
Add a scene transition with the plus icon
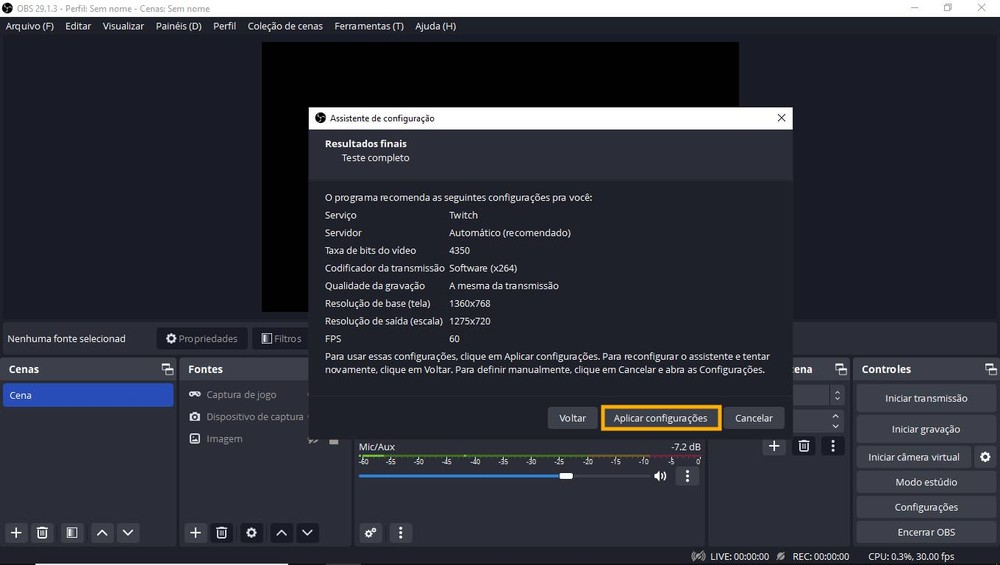pos(774,446)
